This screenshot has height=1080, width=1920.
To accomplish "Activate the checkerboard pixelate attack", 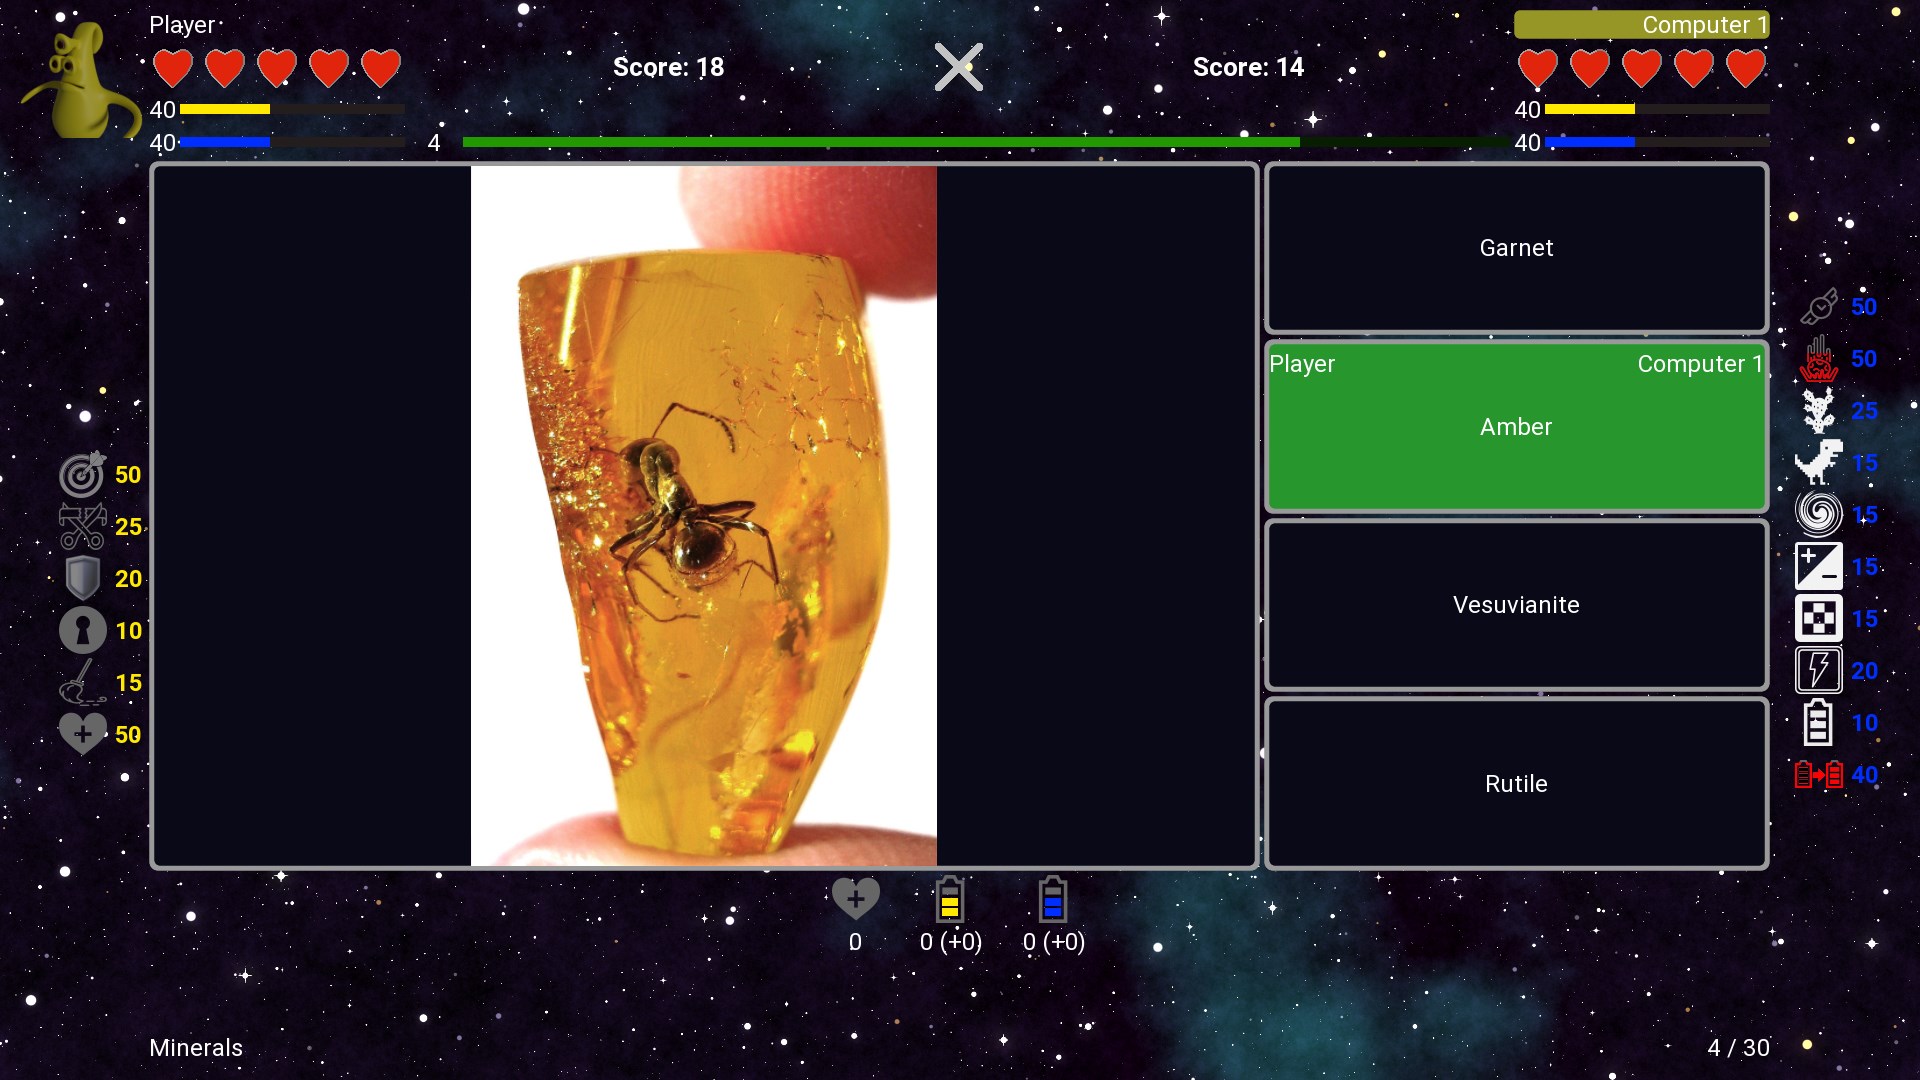I will 1818,619.
